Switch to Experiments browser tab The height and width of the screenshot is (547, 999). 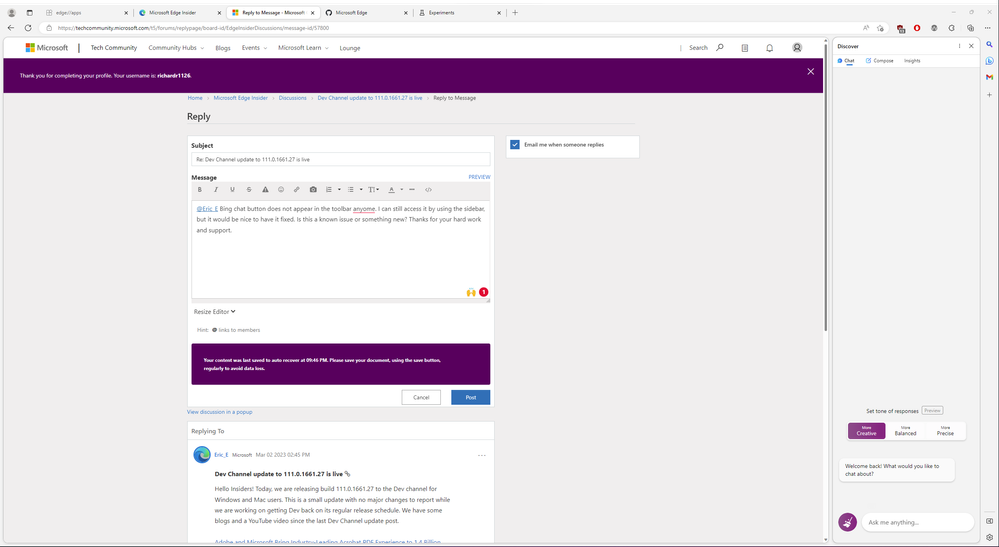click(x=459, y=13)
